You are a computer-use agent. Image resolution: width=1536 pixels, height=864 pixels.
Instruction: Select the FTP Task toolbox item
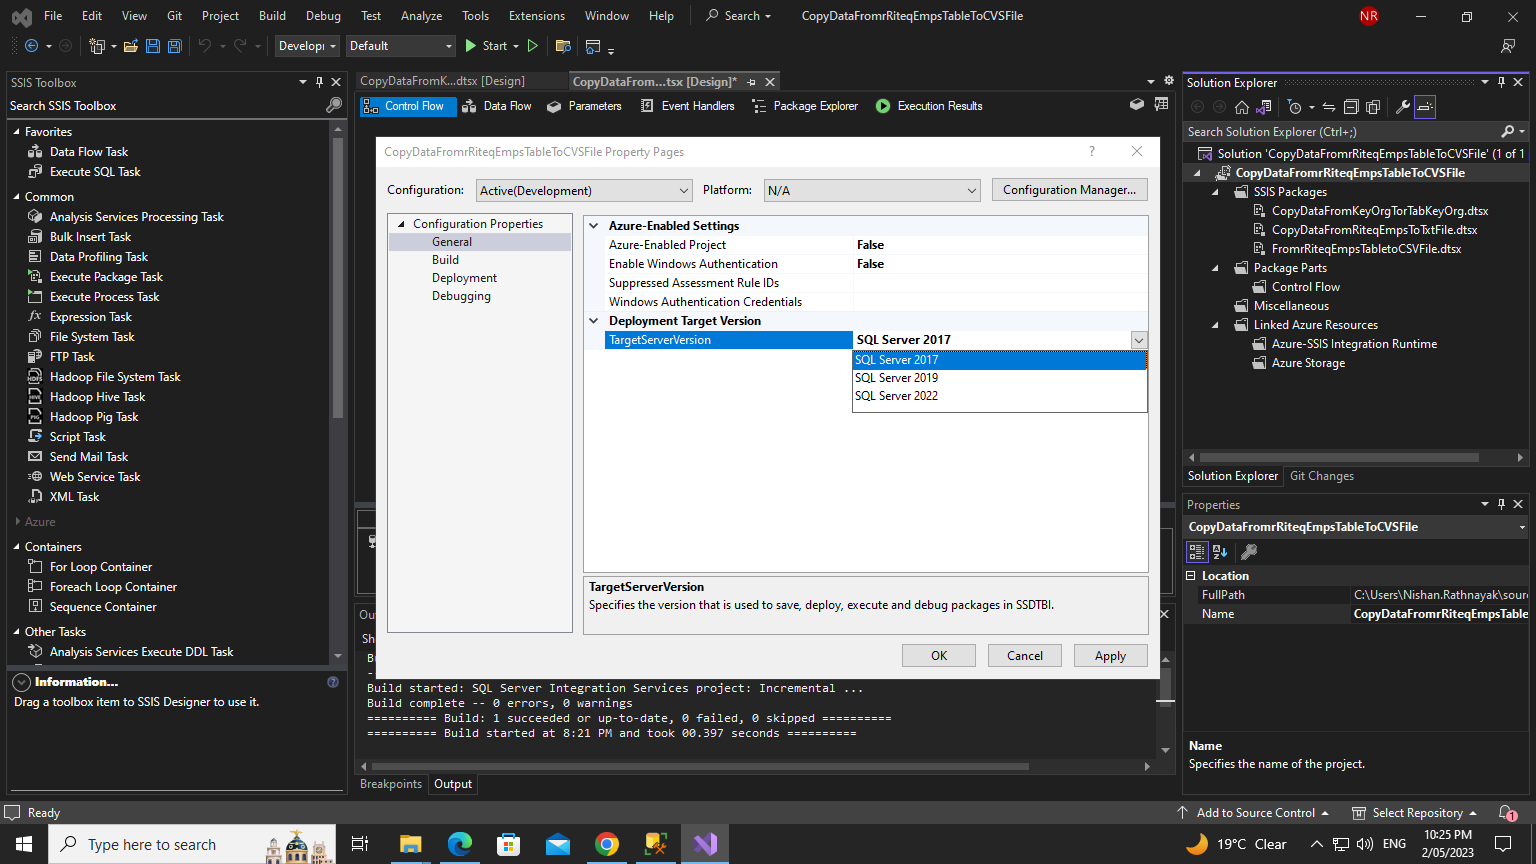coord(72,357)
